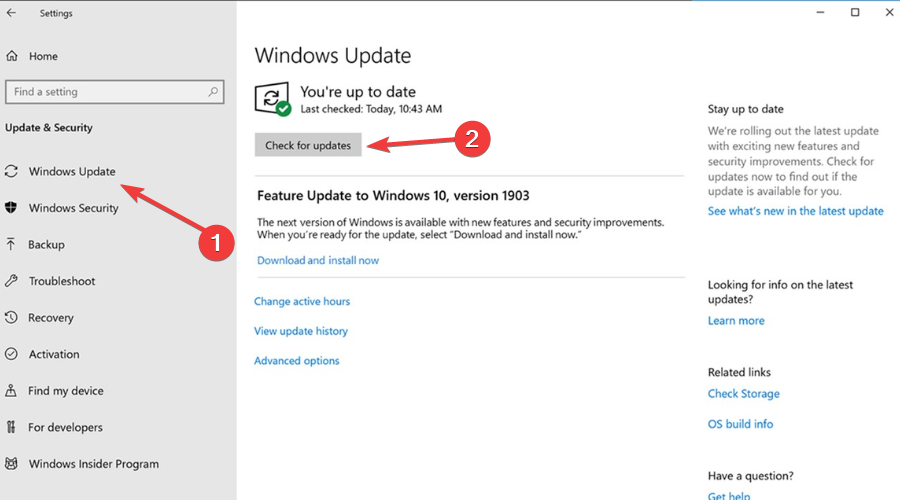900x500 pixels.
Task: Minimize the Settings window
Action: click(820, 13)
